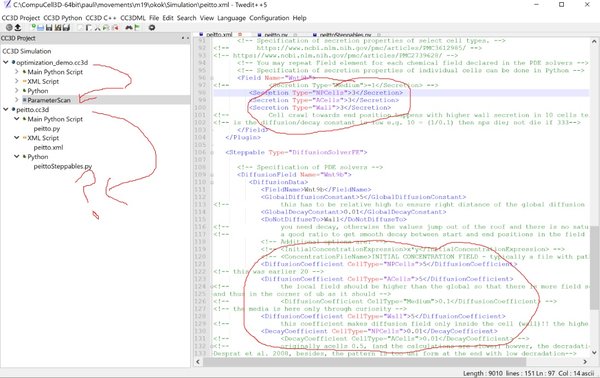Screen dimensions: 600x378
Task: Select the ParameterScan tree item
Action: pos(49,100)
